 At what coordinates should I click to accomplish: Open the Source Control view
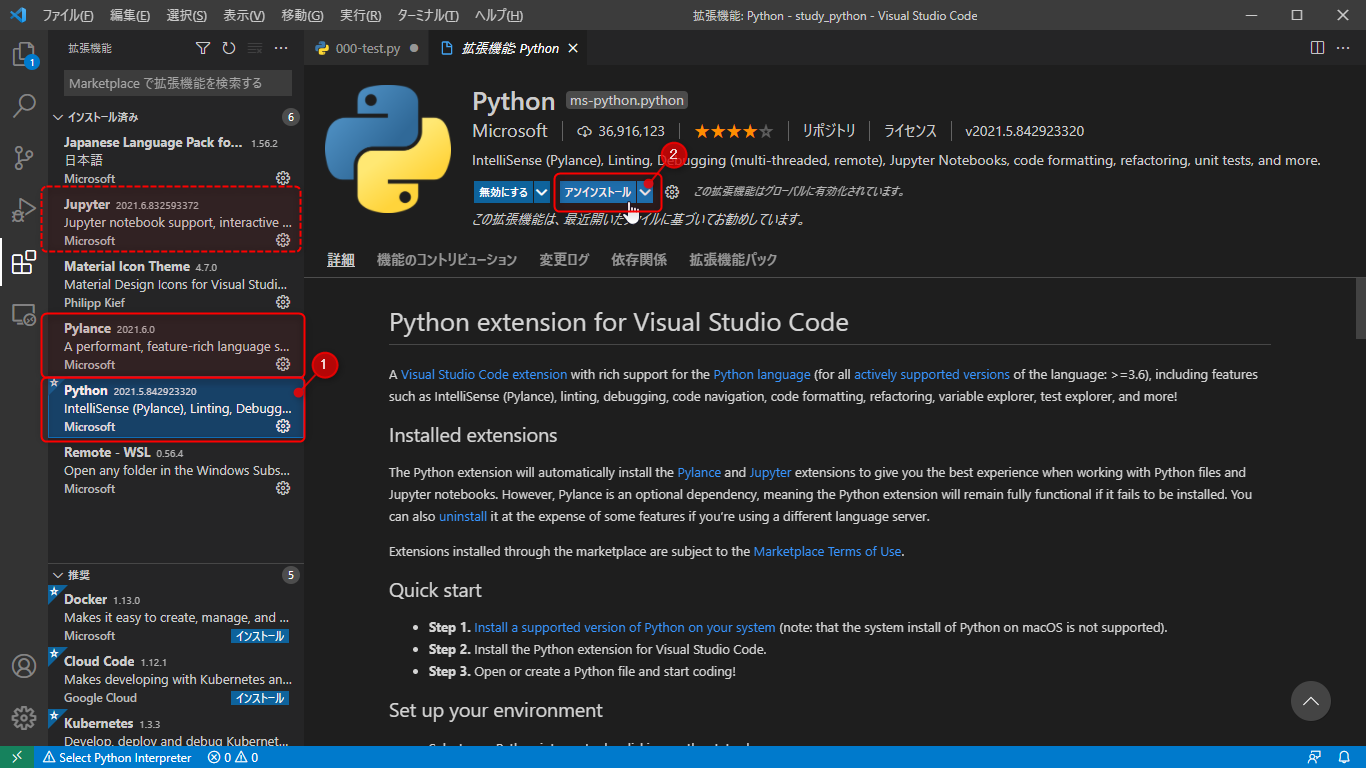point(24,157)
